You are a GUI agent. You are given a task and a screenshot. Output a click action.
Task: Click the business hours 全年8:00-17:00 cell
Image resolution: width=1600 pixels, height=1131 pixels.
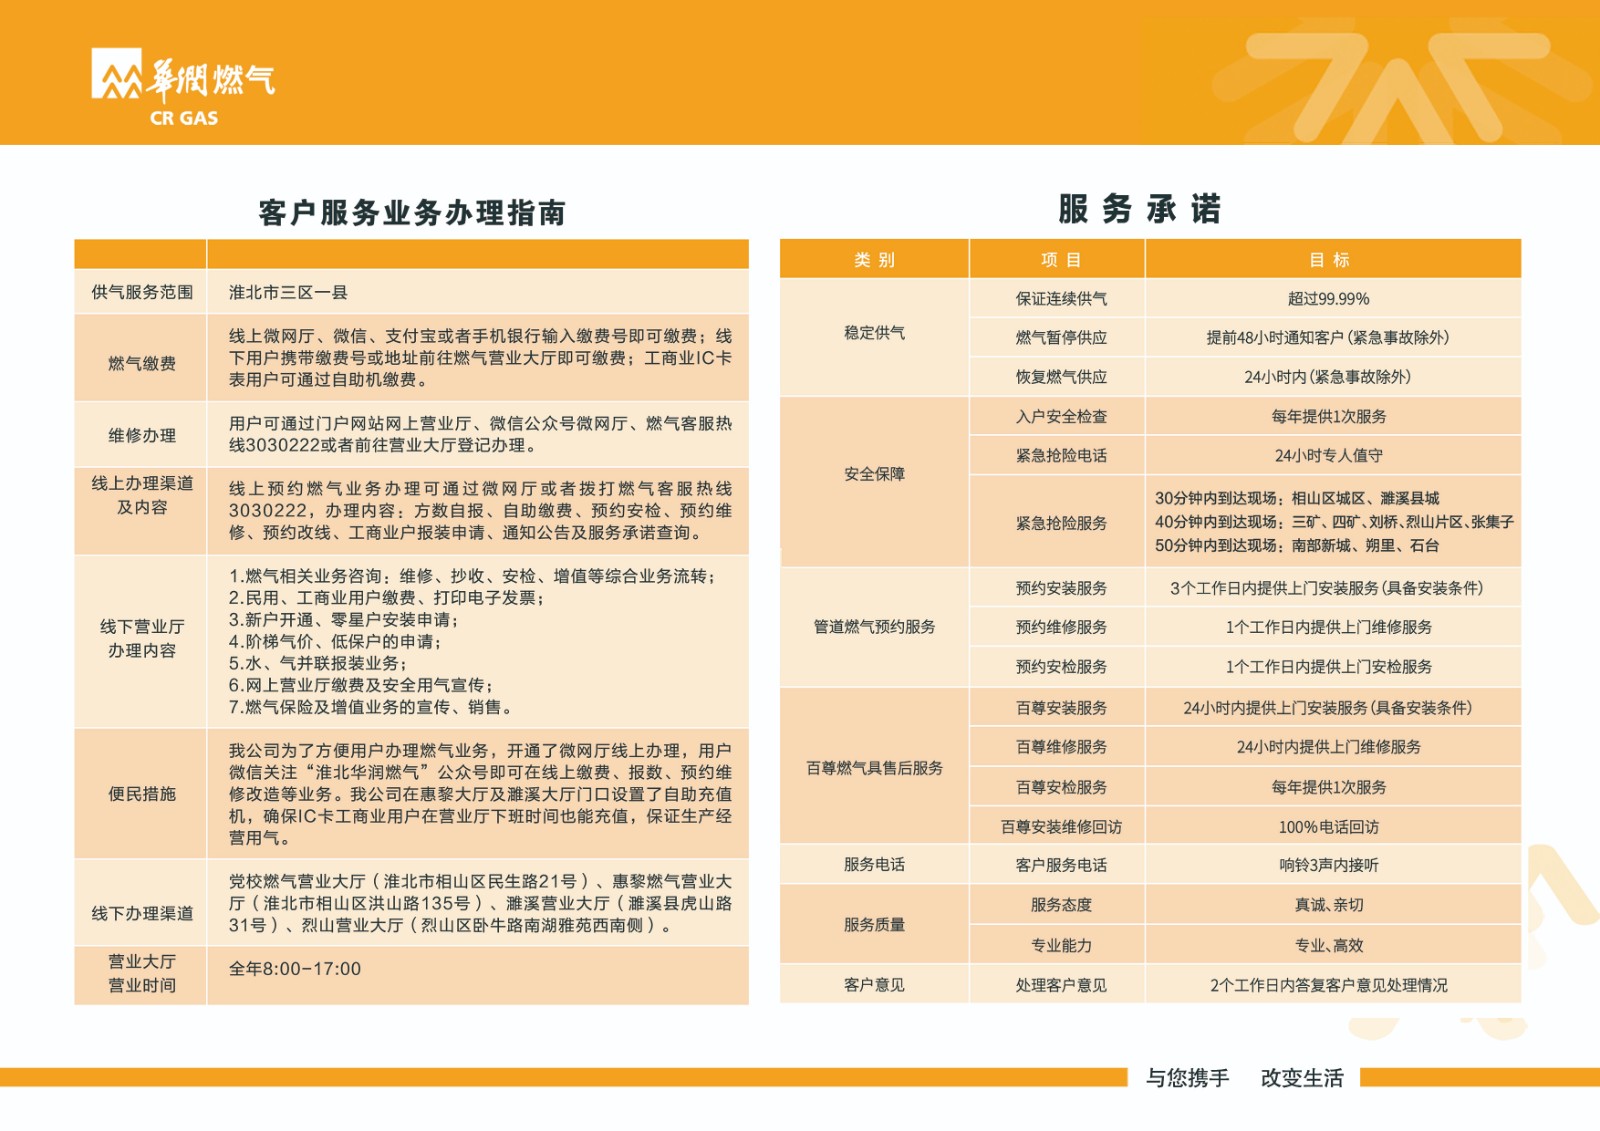click(295, 969)
